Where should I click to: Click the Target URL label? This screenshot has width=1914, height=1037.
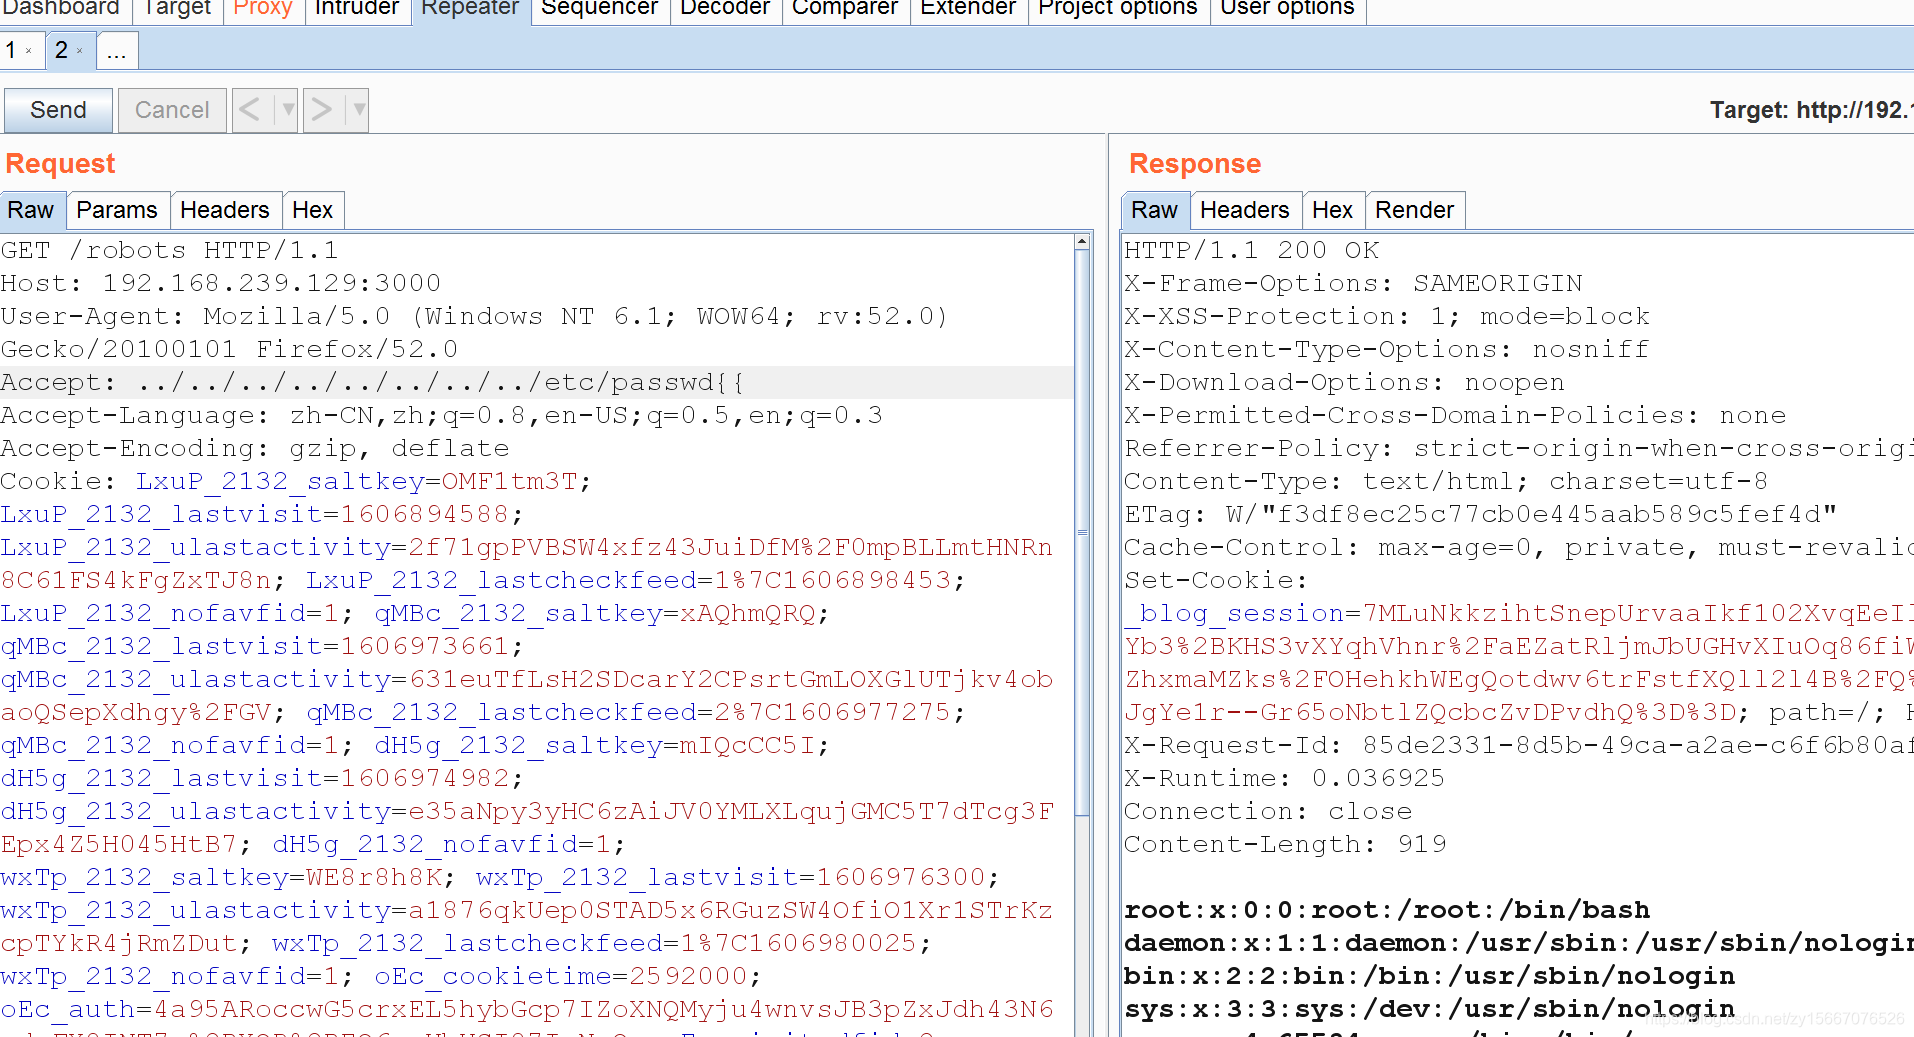tap(1811, 110)
